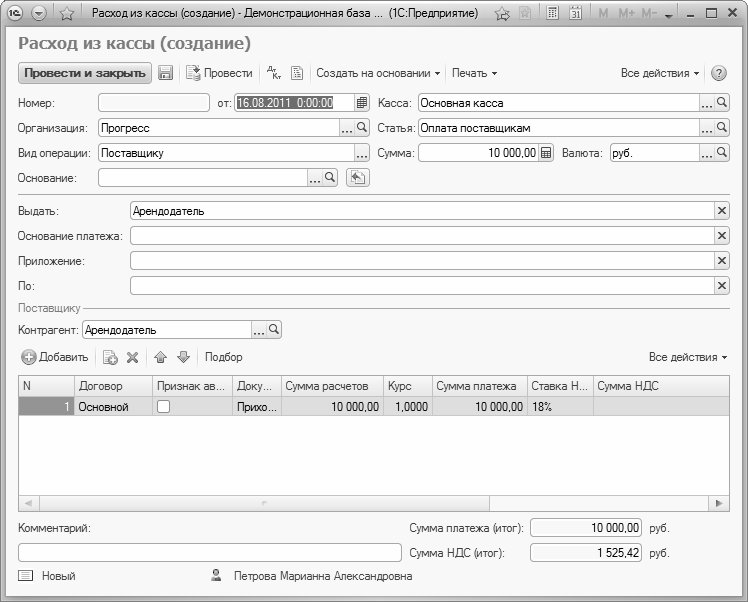The width and height of the screenshot is (748, 602).
Task: Click the save diskette icon in toolbar
Action: [166, 73]
